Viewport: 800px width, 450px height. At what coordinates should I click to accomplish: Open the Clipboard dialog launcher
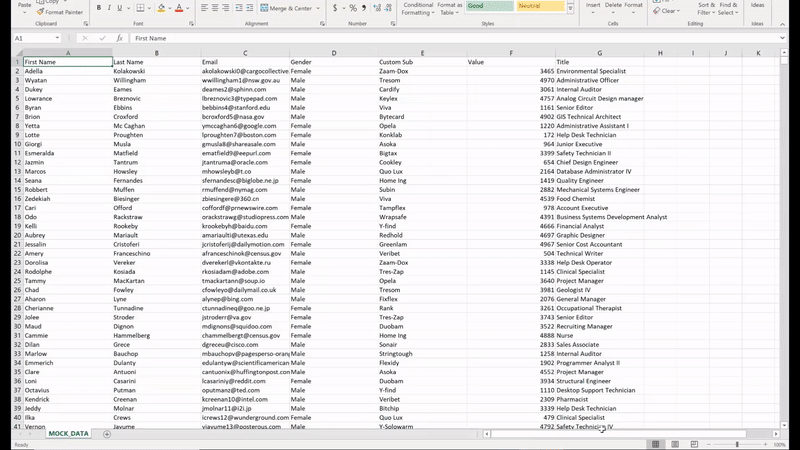[x=86, y=23]
